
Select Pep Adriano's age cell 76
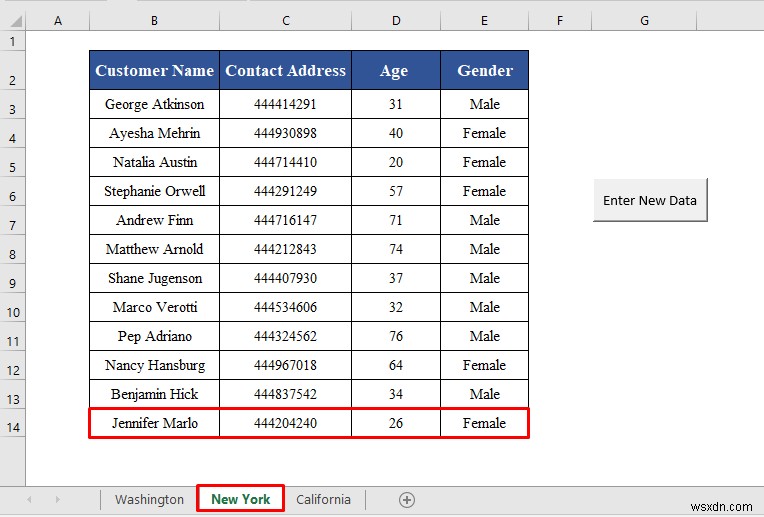coord(396,336)
